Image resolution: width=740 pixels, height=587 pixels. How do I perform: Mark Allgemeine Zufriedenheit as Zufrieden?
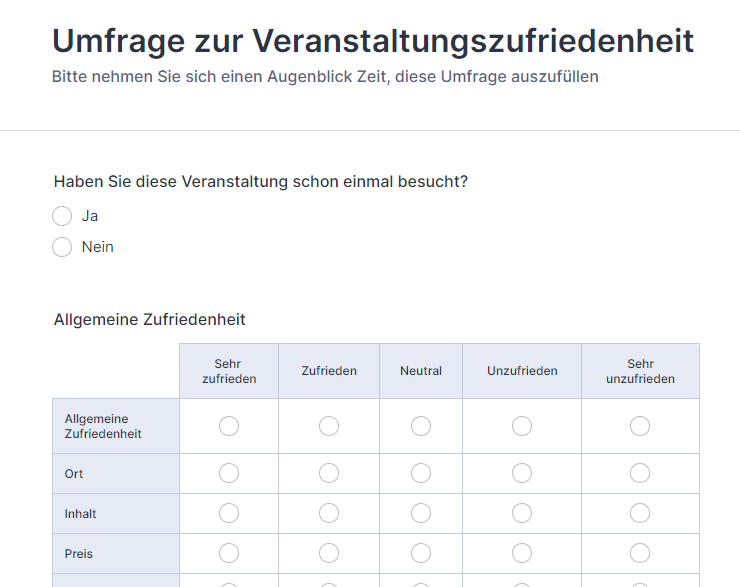coord(329,426)
